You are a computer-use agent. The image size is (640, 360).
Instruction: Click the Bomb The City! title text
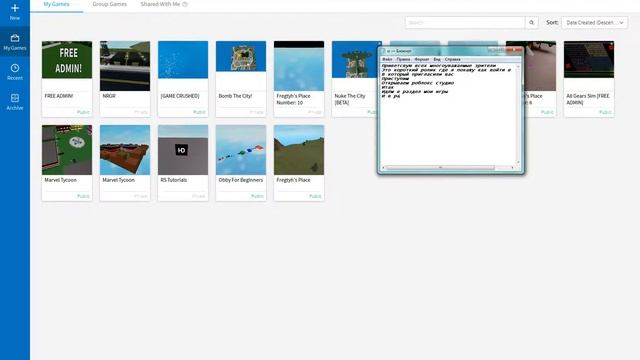(235, 96)
